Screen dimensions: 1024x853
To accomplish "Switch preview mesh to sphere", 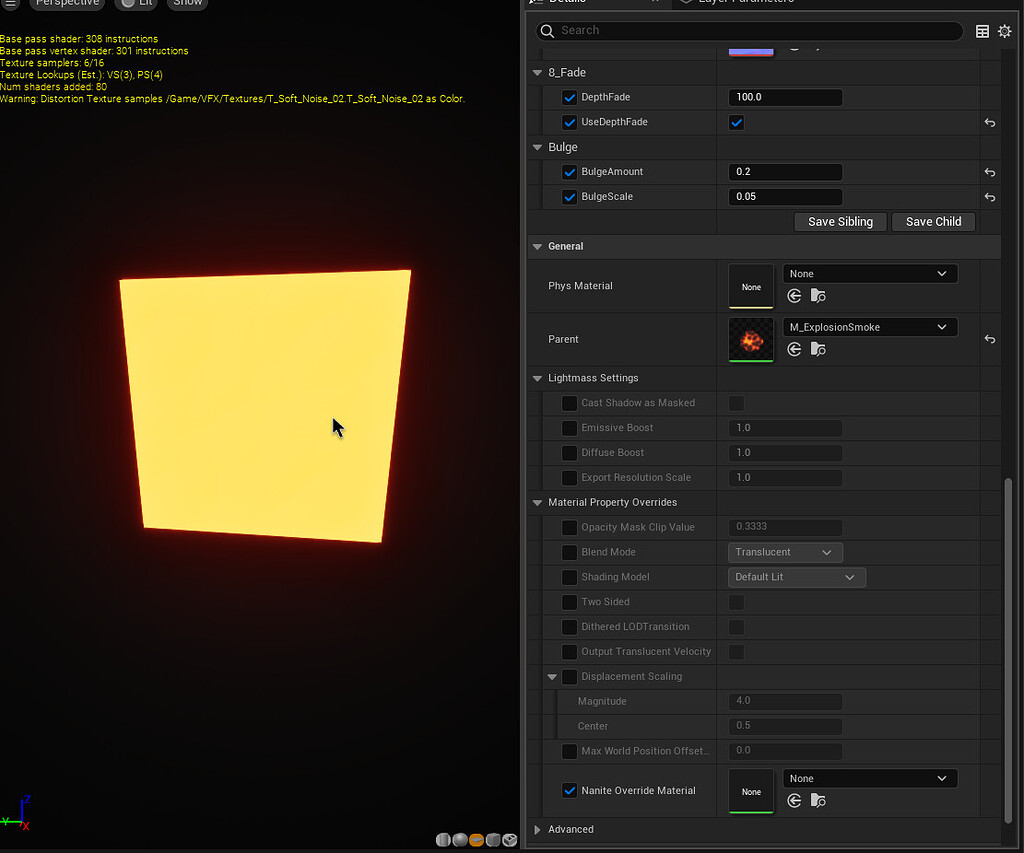I will 460,840.
